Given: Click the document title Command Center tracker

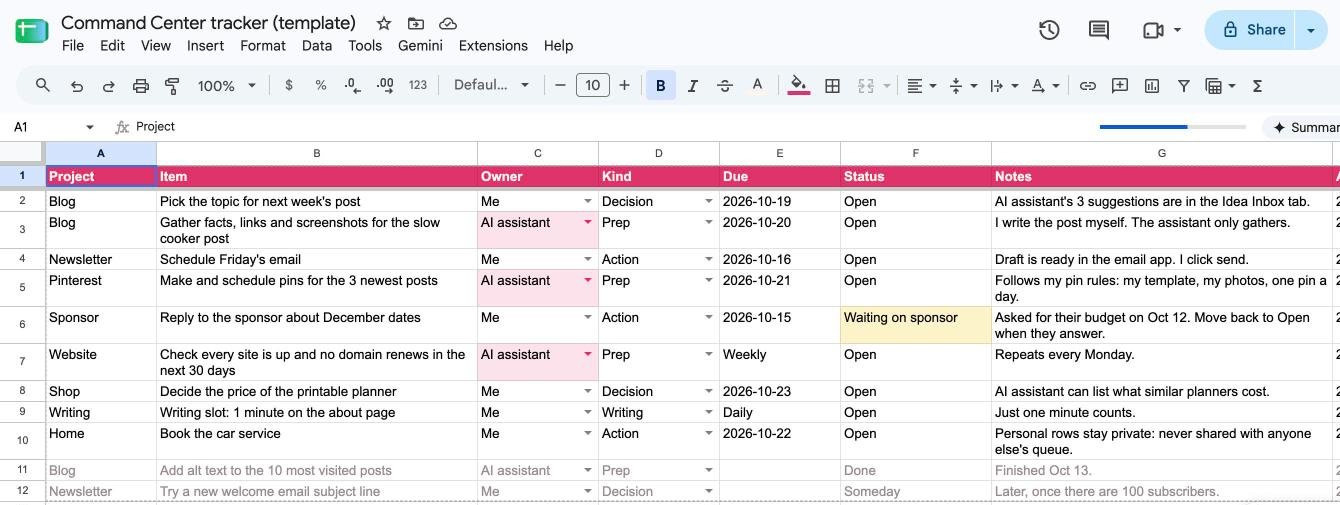Looking at the screenshot, I should 208,22.
